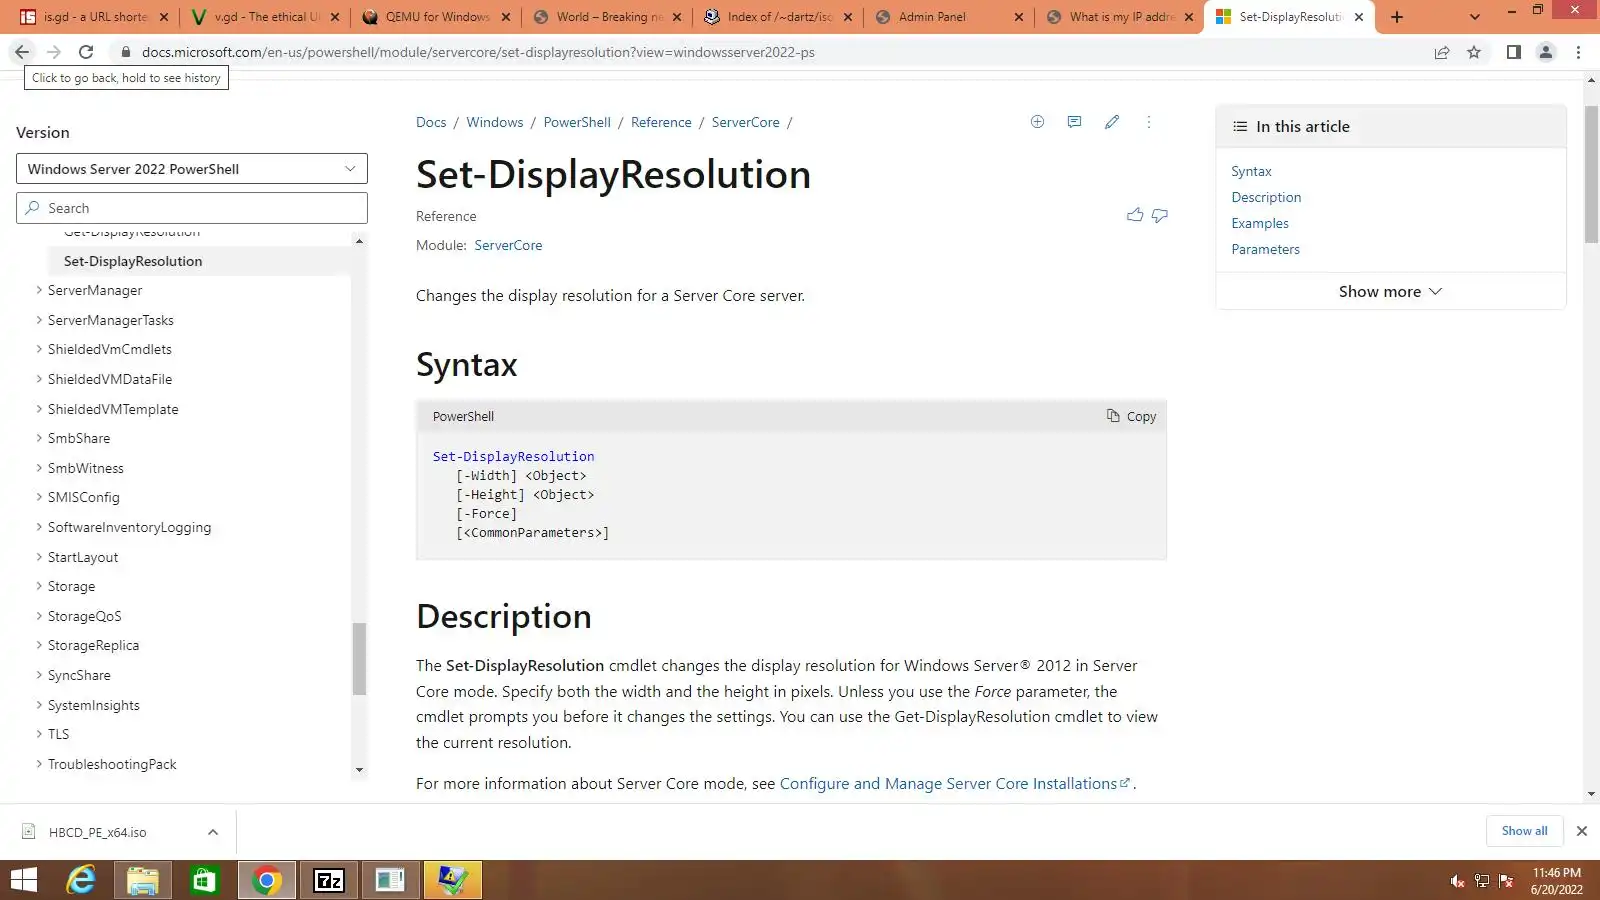1600x900 pixels.
Task: Select Set-DisplayResolution in the sidebar
Action: pos(133,261)
